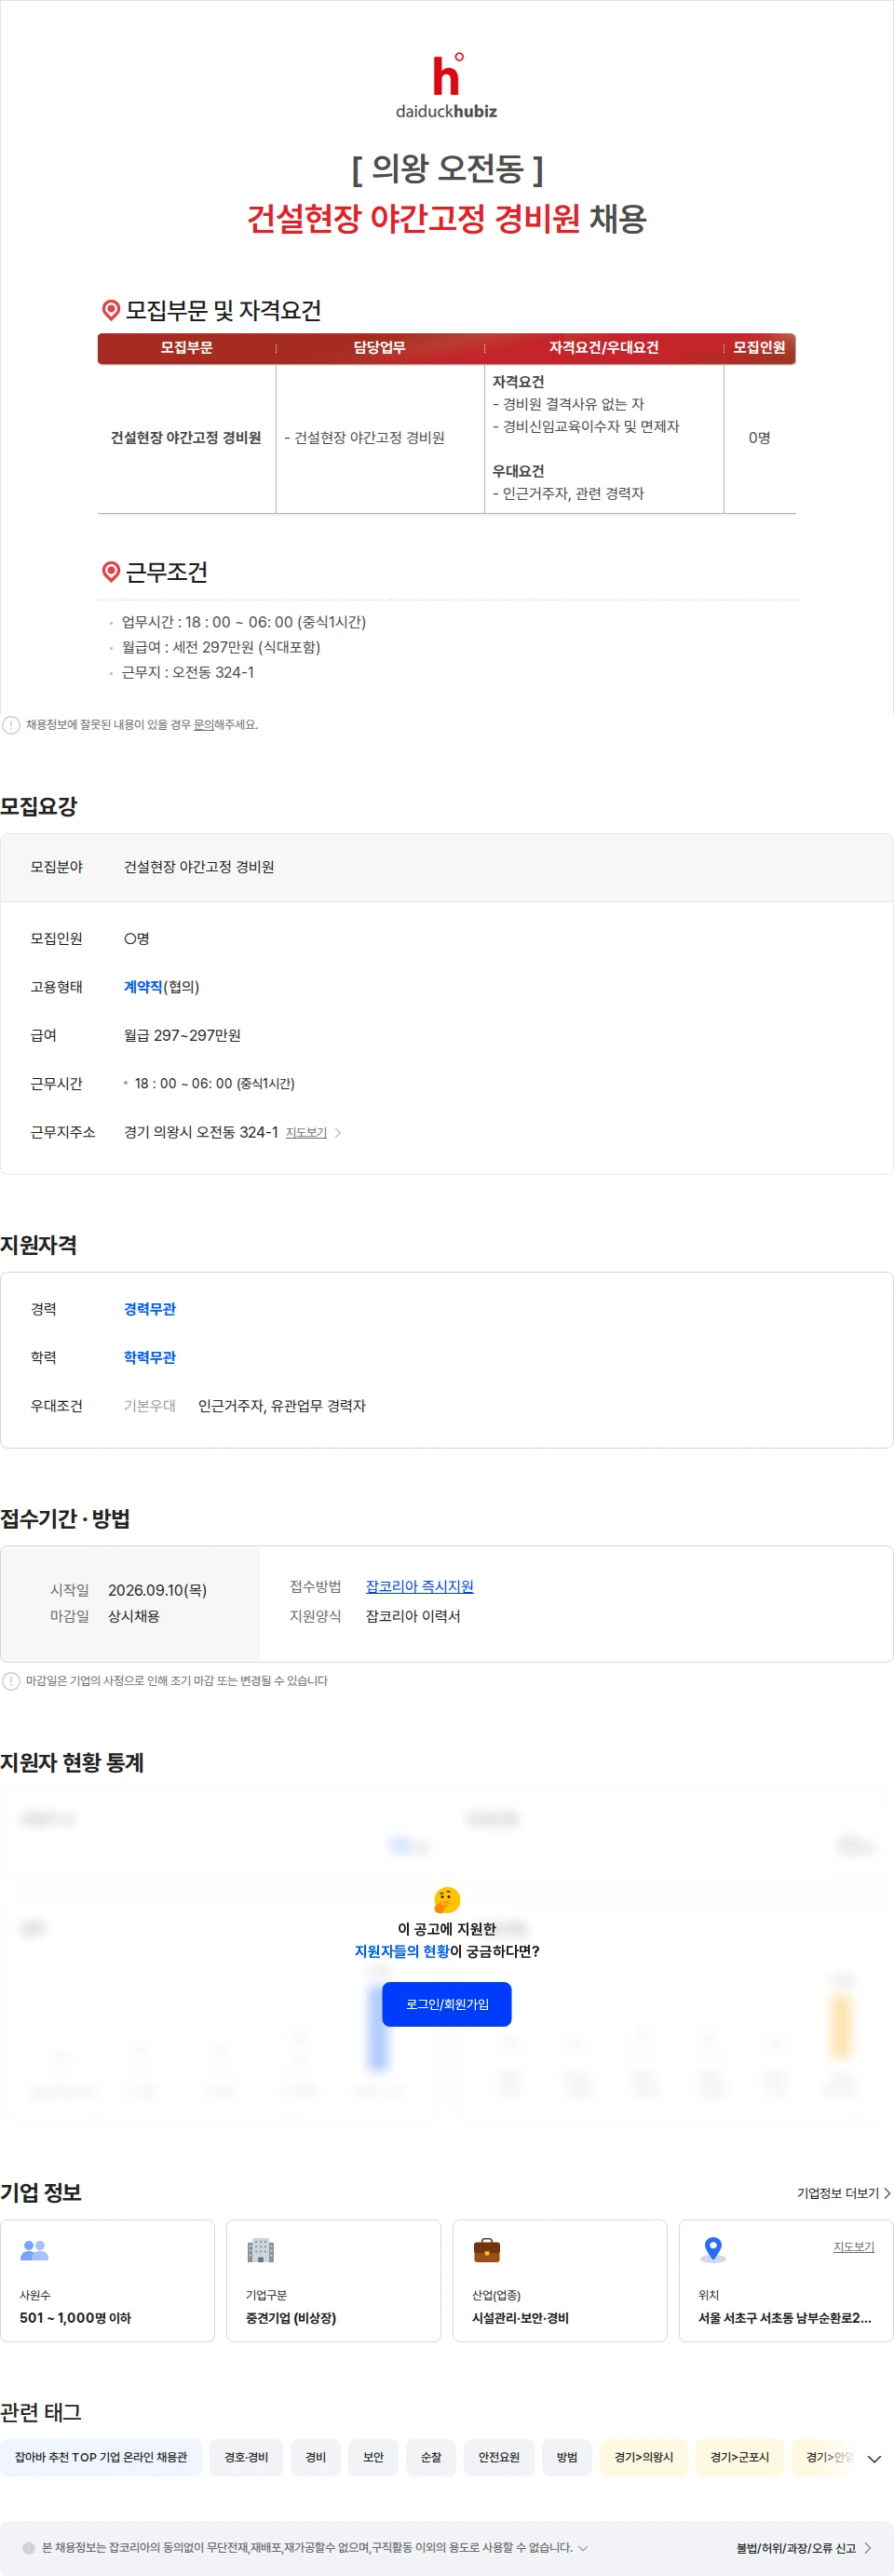Click the 501 ~ 1,000명 이하 value

point(75,2318)
